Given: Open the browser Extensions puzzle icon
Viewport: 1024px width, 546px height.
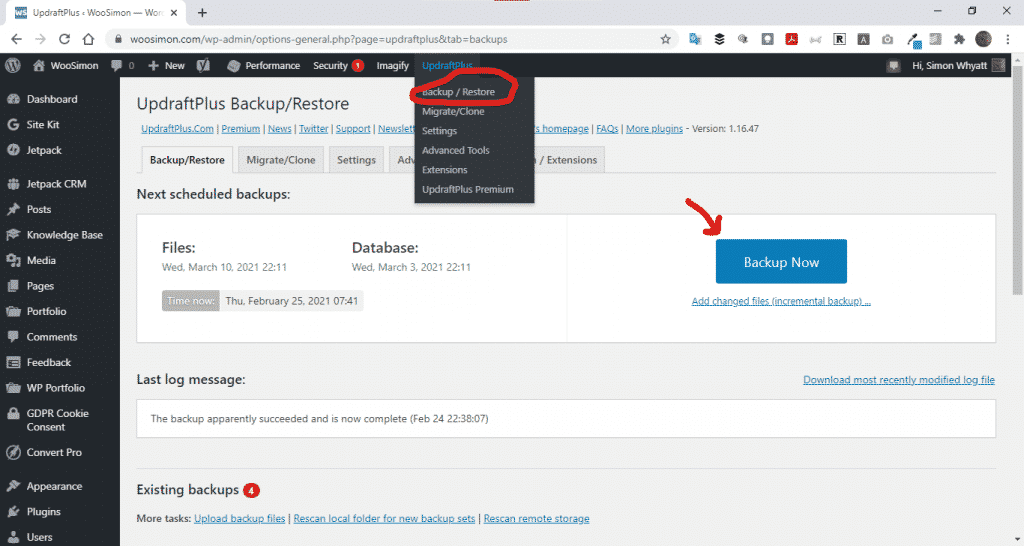Looking at the screenshot, I should click(959, 39).
